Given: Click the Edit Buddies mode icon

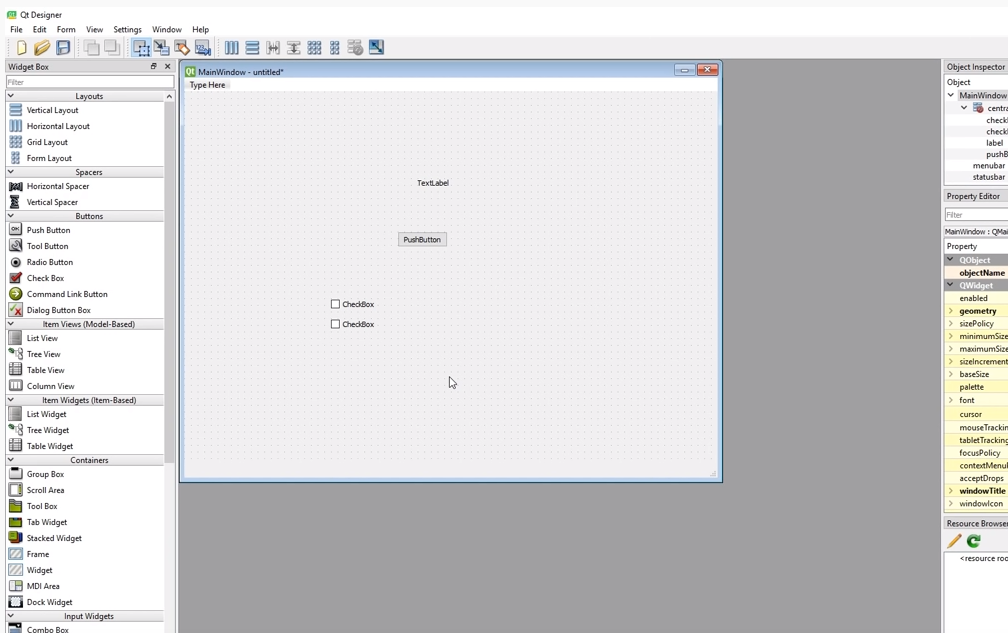Looking at the screenshot, I should coord(181,47).
